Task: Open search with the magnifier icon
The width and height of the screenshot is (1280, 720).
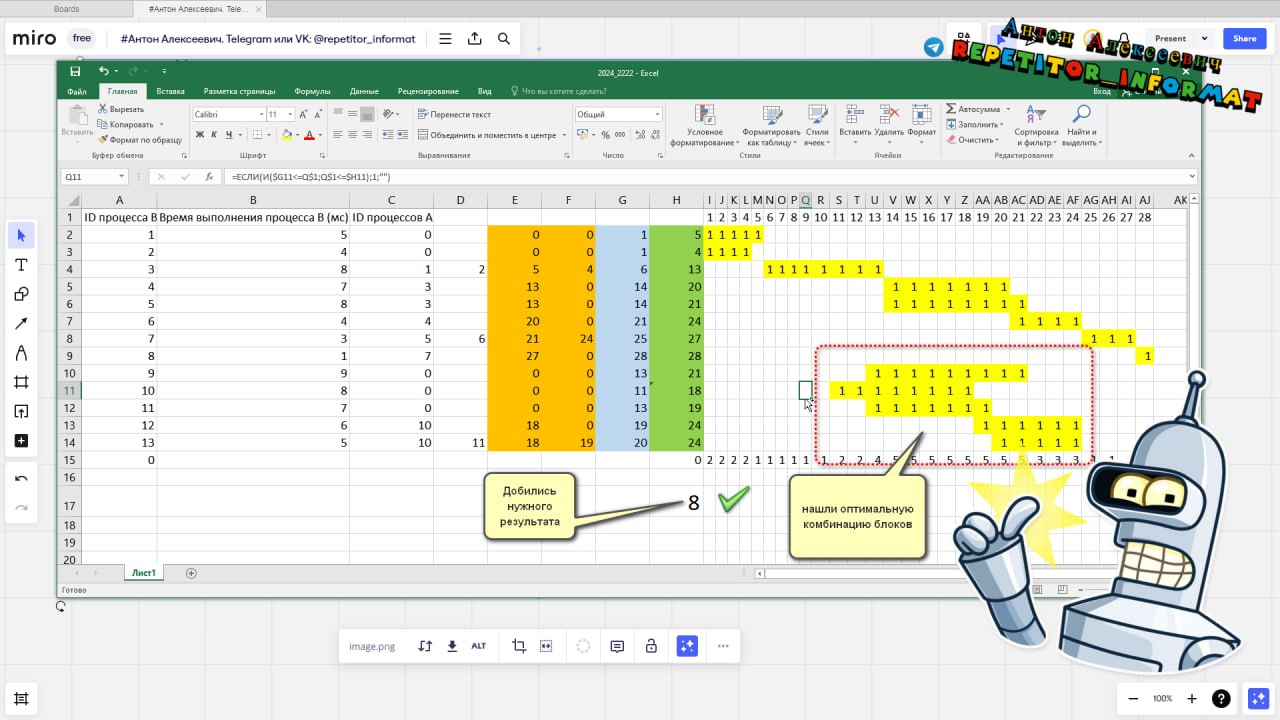Action: coord(504,39)
